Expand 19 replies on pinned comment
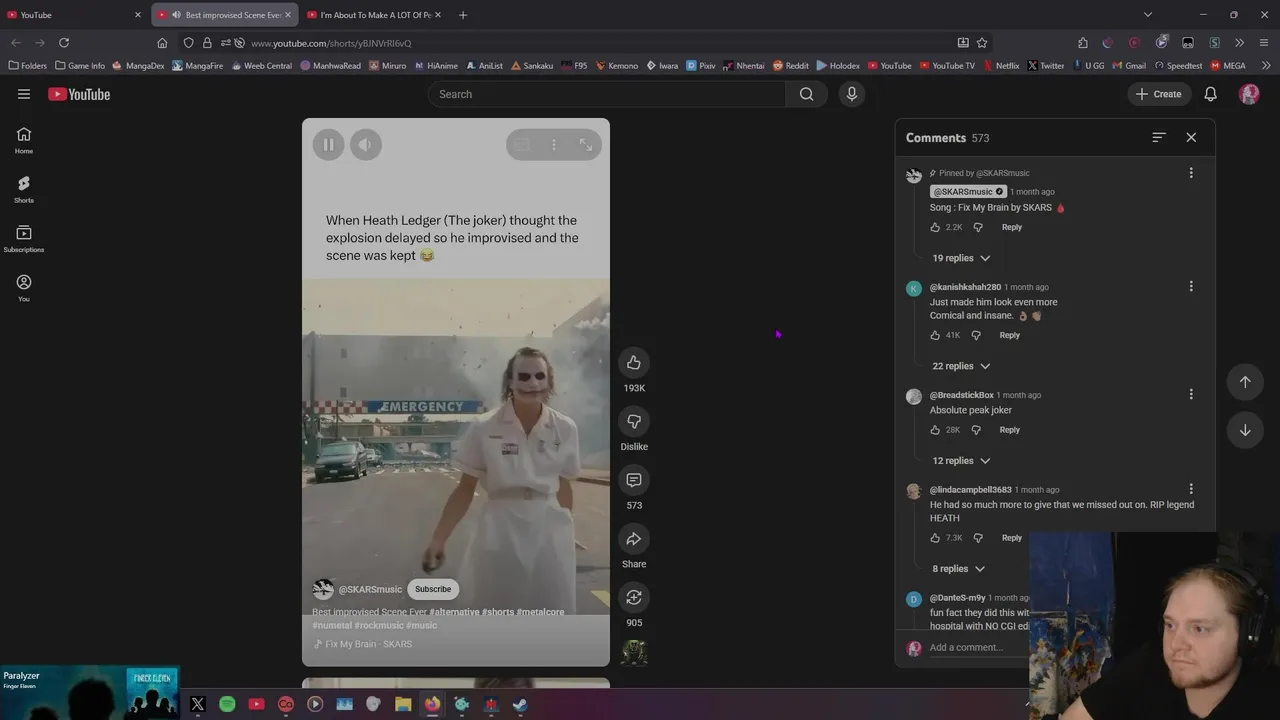 [961, 258]
